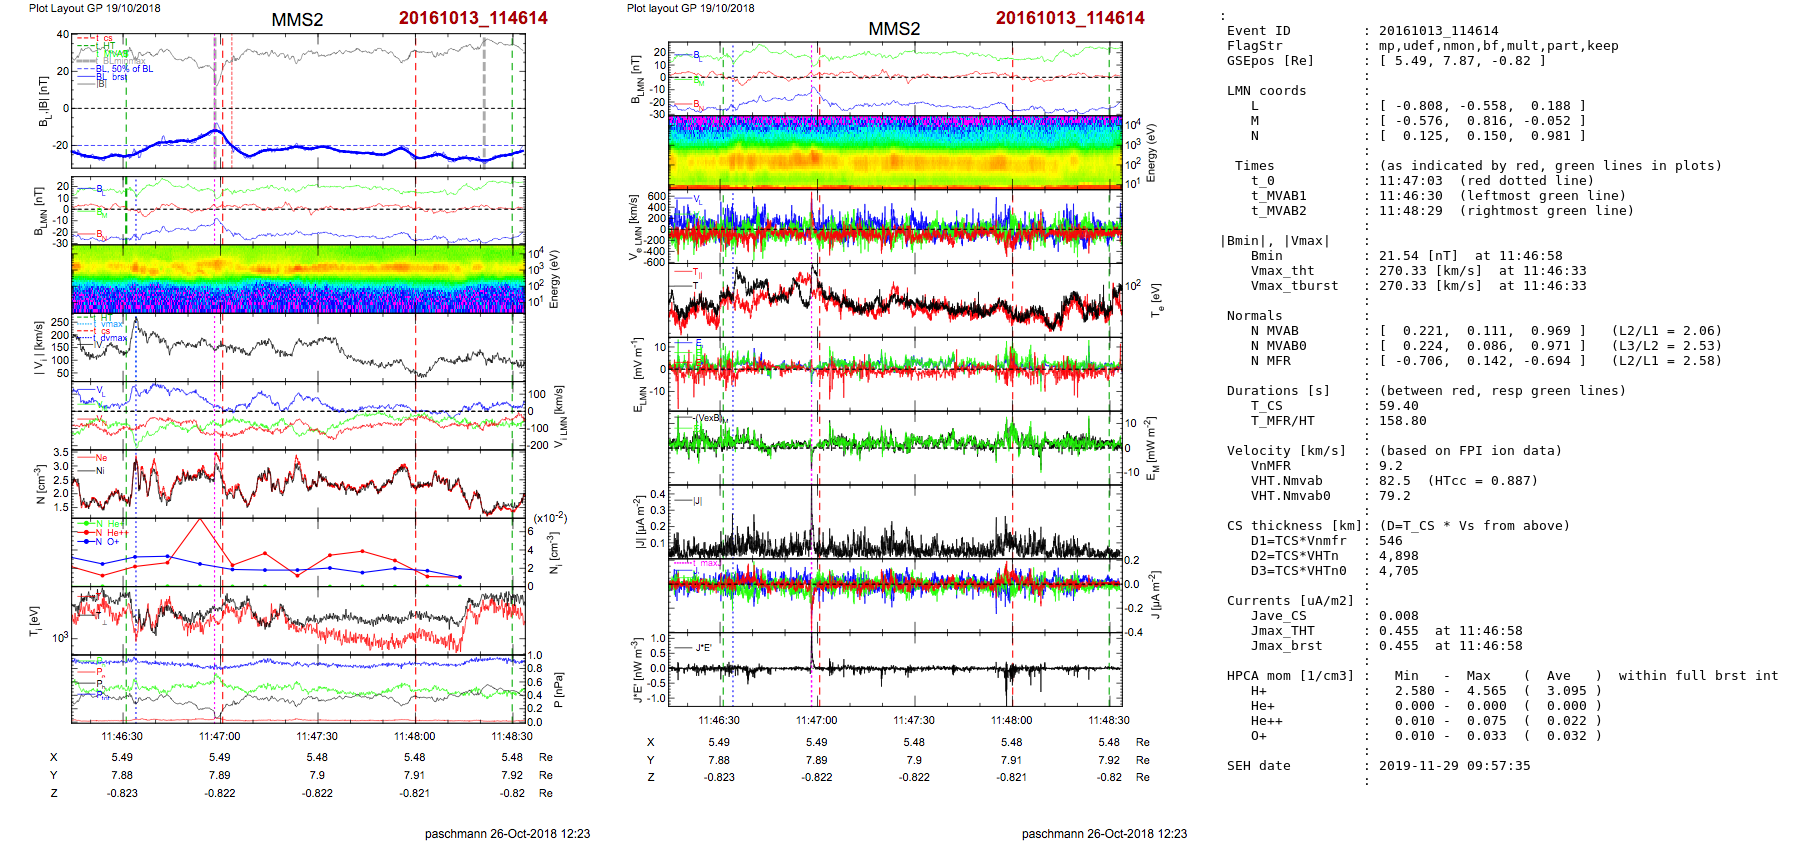Click the paschmann 26-Oct-2018 footer under the left plot

[507, 834]
